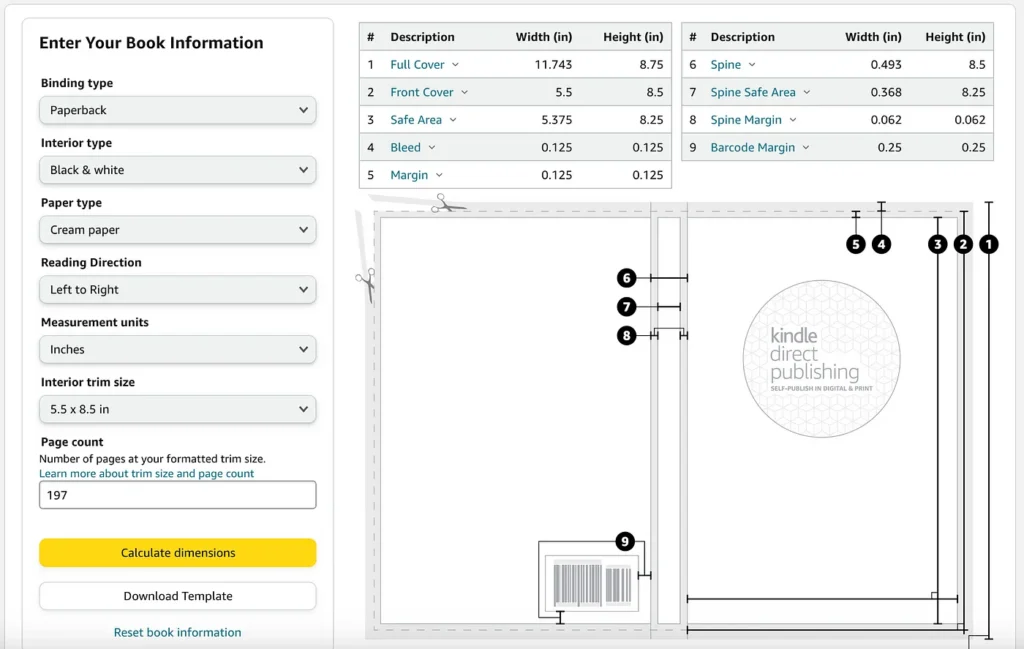1024x649 pixels.
Task: Click the Full Cover height value 8.75
Action: 651,65
